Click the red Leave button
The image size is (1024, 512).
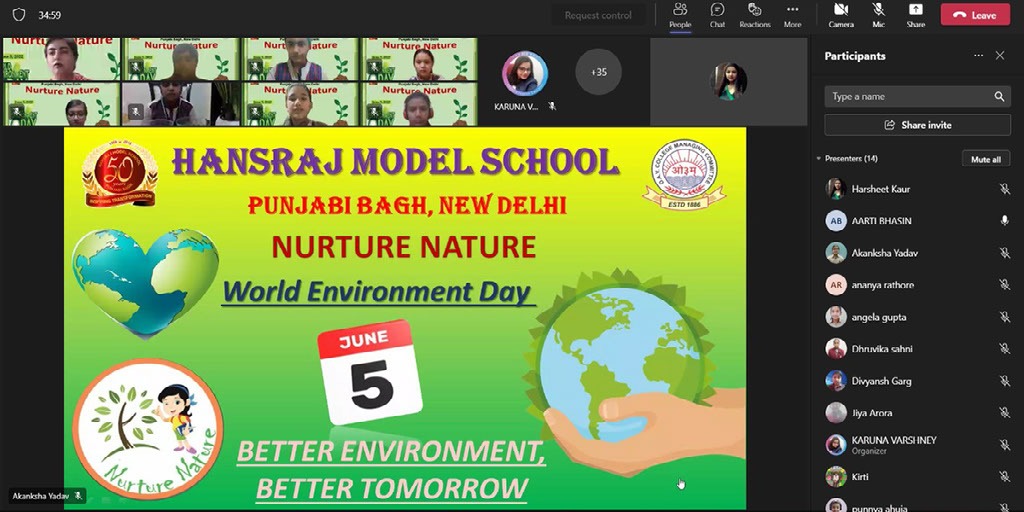(x=974, y=15)
